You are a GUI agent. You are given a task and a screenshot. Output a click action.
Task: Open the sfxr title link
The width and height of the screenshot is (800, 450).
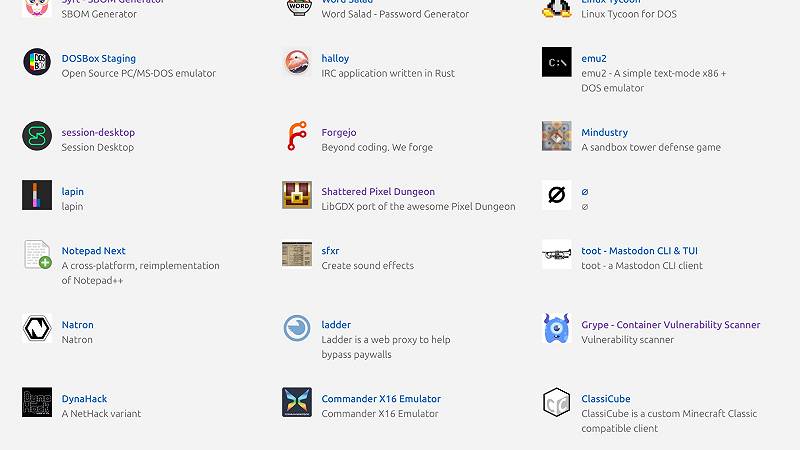click(330, 251)
